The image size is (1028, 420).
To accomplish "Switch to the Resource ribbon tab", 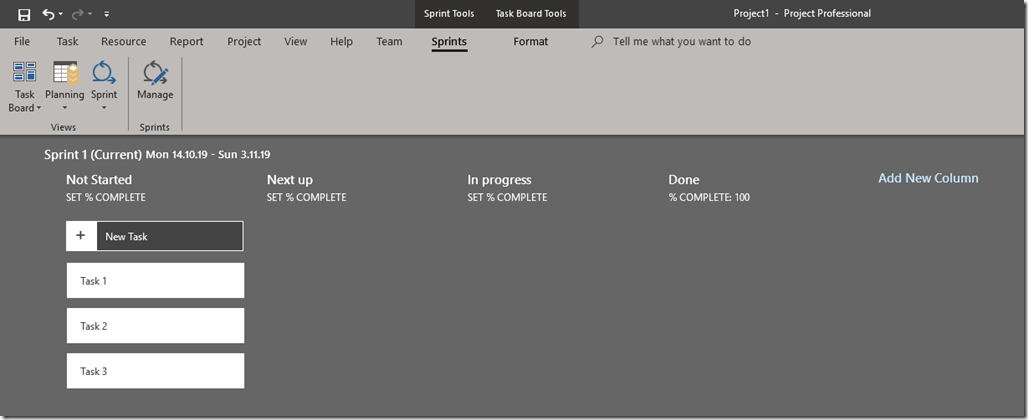I will point(123,42).
